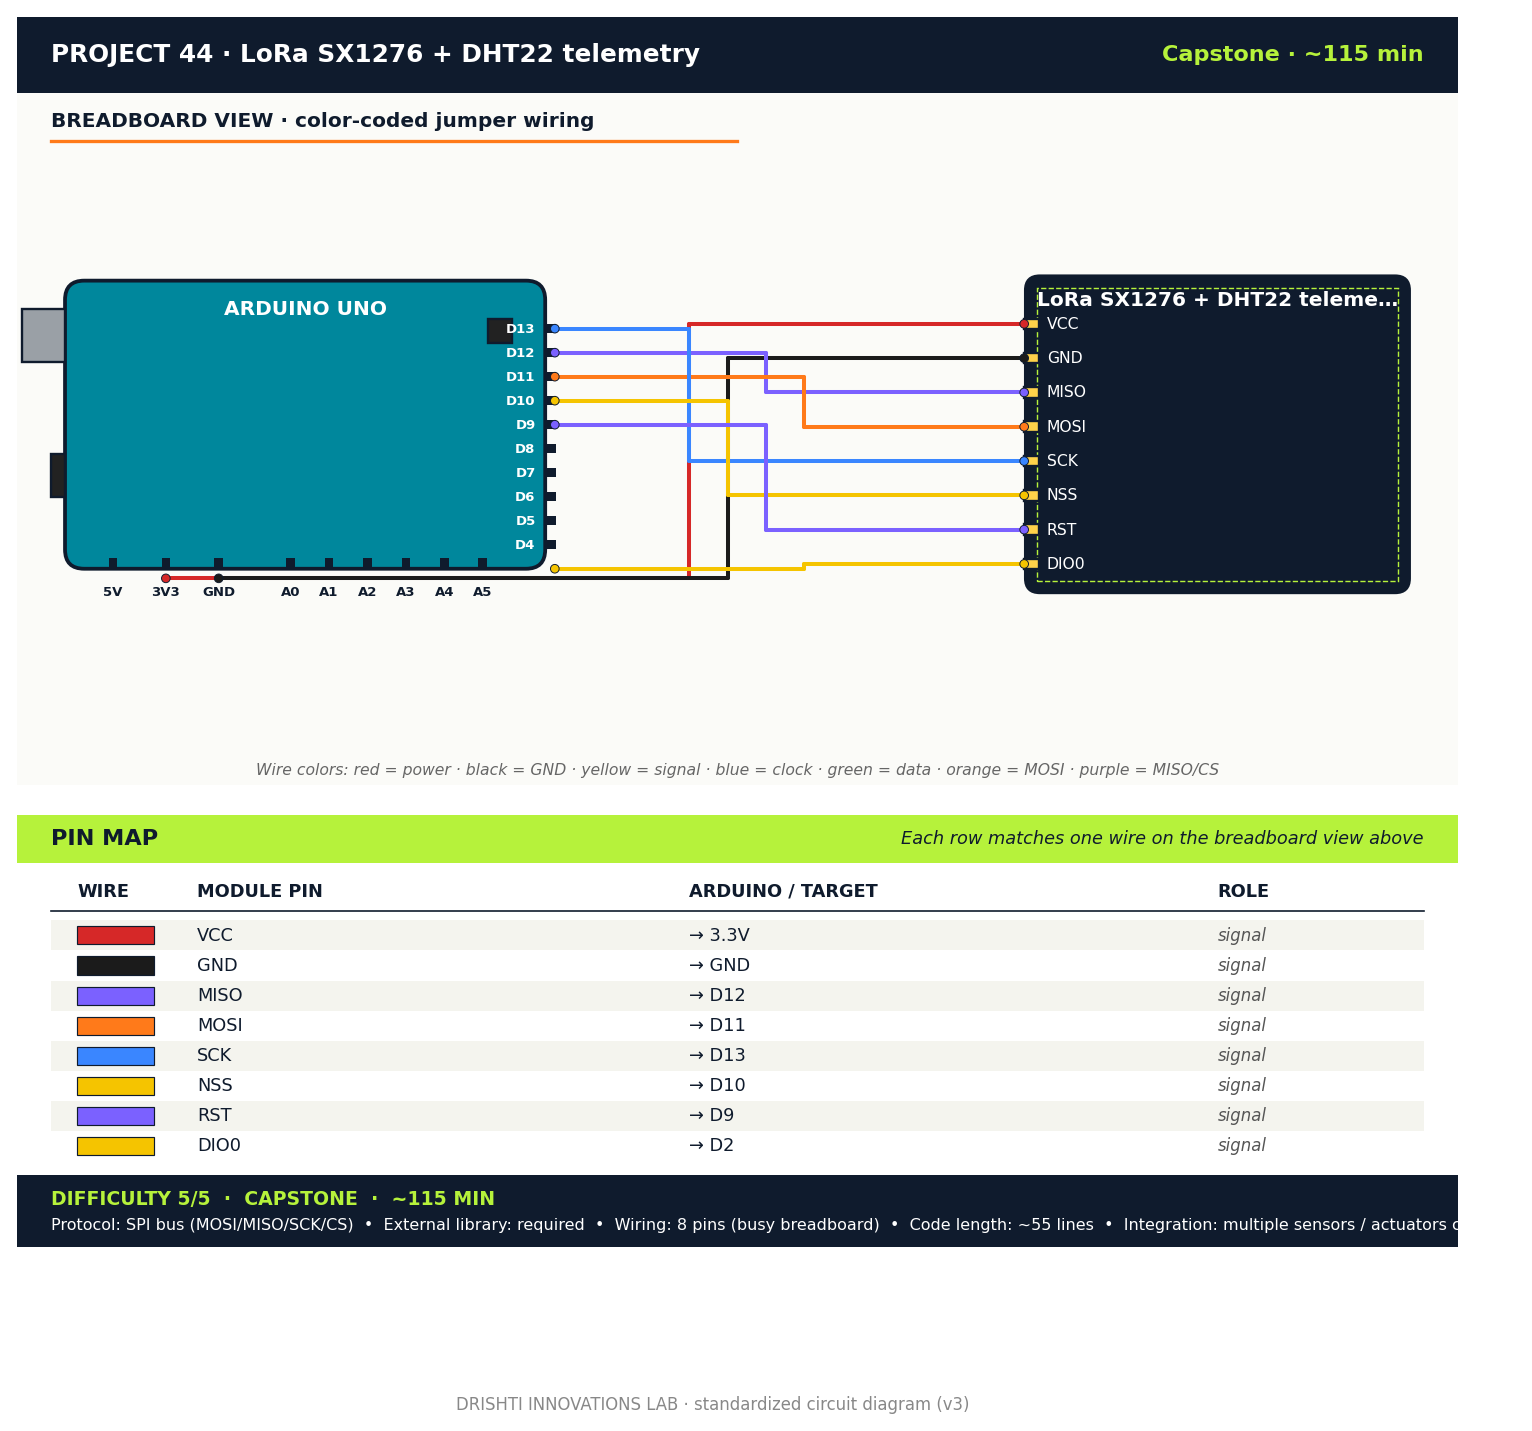Click the A3 analog pin label
Viewport: 1532px width, 1431px height.
pos(405,592)
